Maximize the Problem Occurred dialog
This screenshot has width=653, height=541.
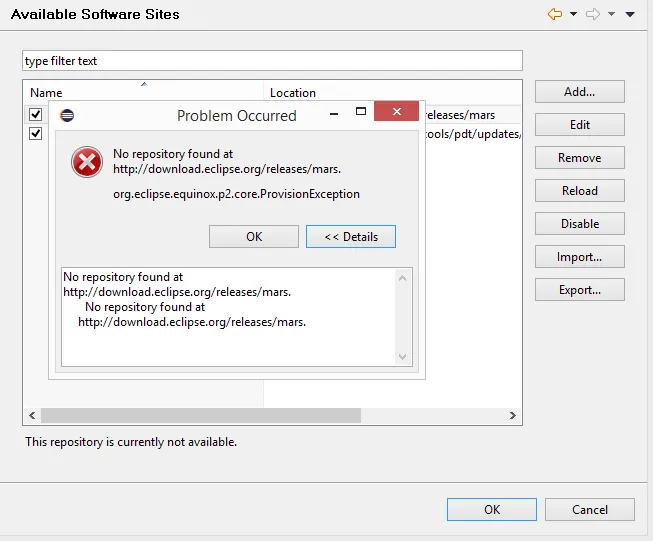tap(361, 111)
